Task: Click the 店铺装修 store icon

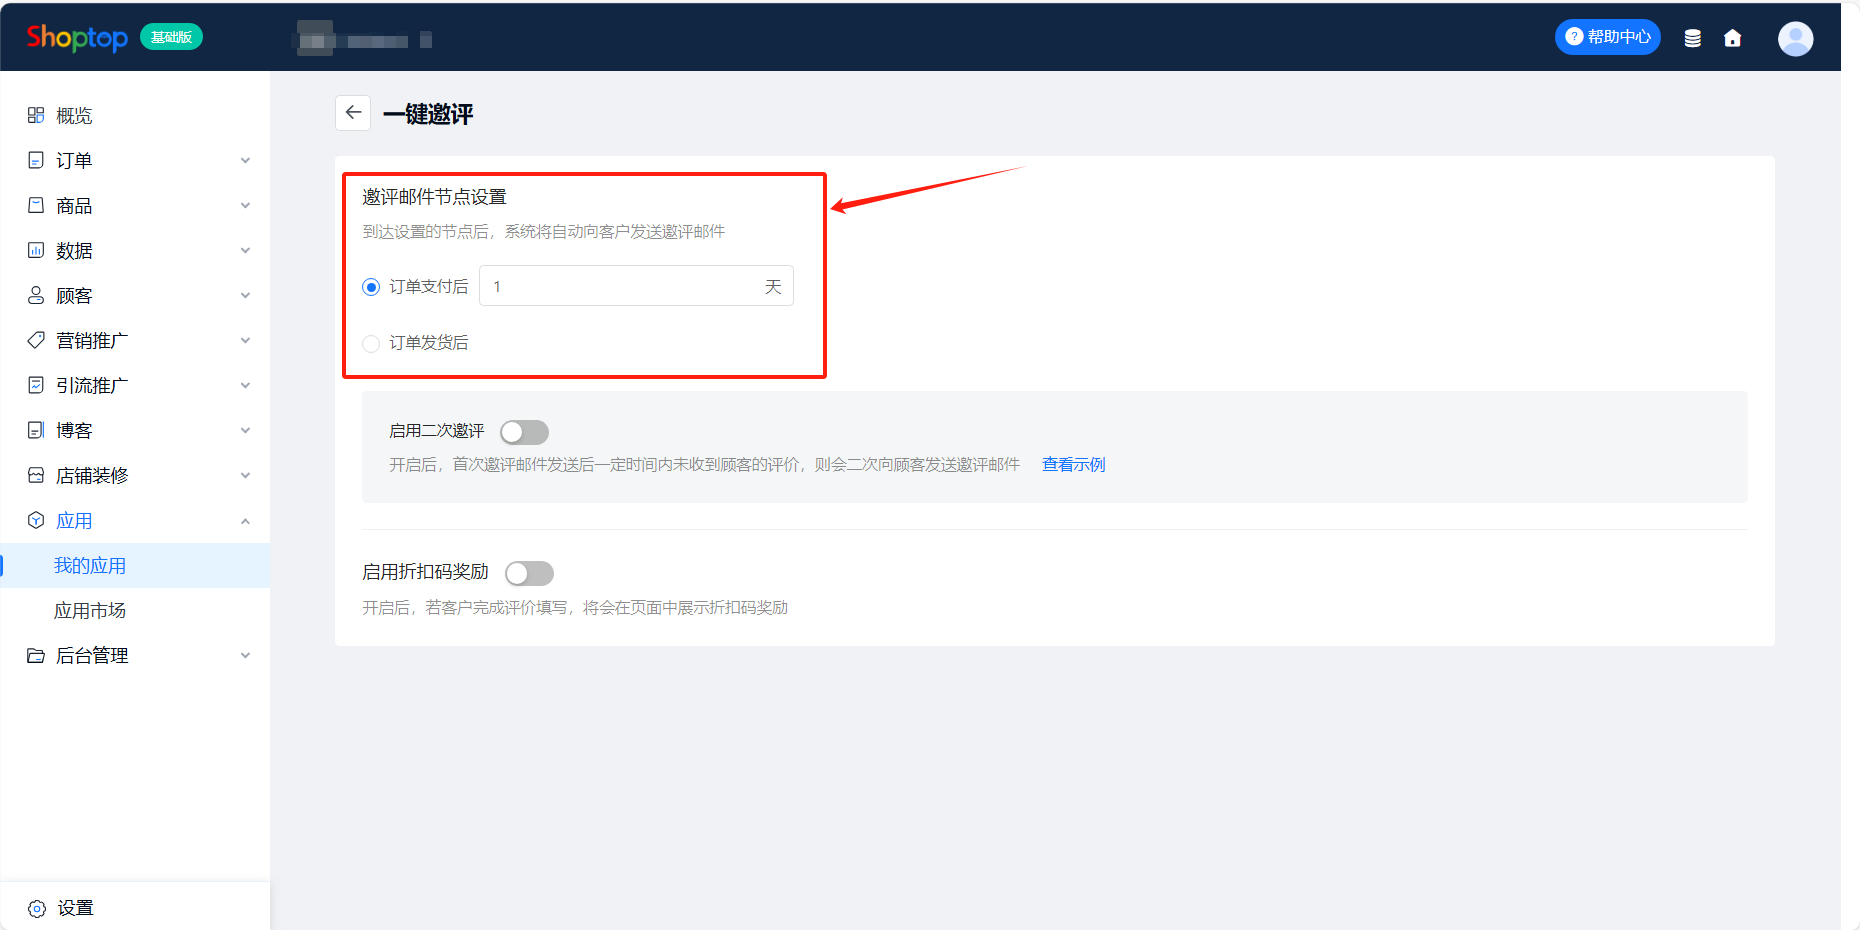Action: [x=36, y=475]
